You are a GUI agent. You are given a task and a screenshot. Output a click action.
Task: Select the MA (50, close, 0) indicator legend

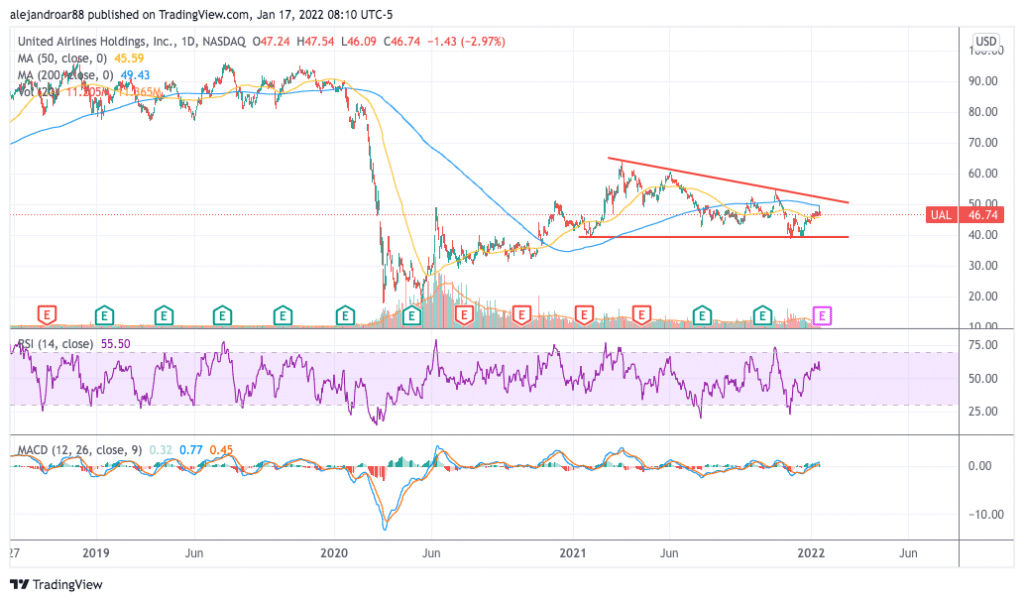coord(62,58)
